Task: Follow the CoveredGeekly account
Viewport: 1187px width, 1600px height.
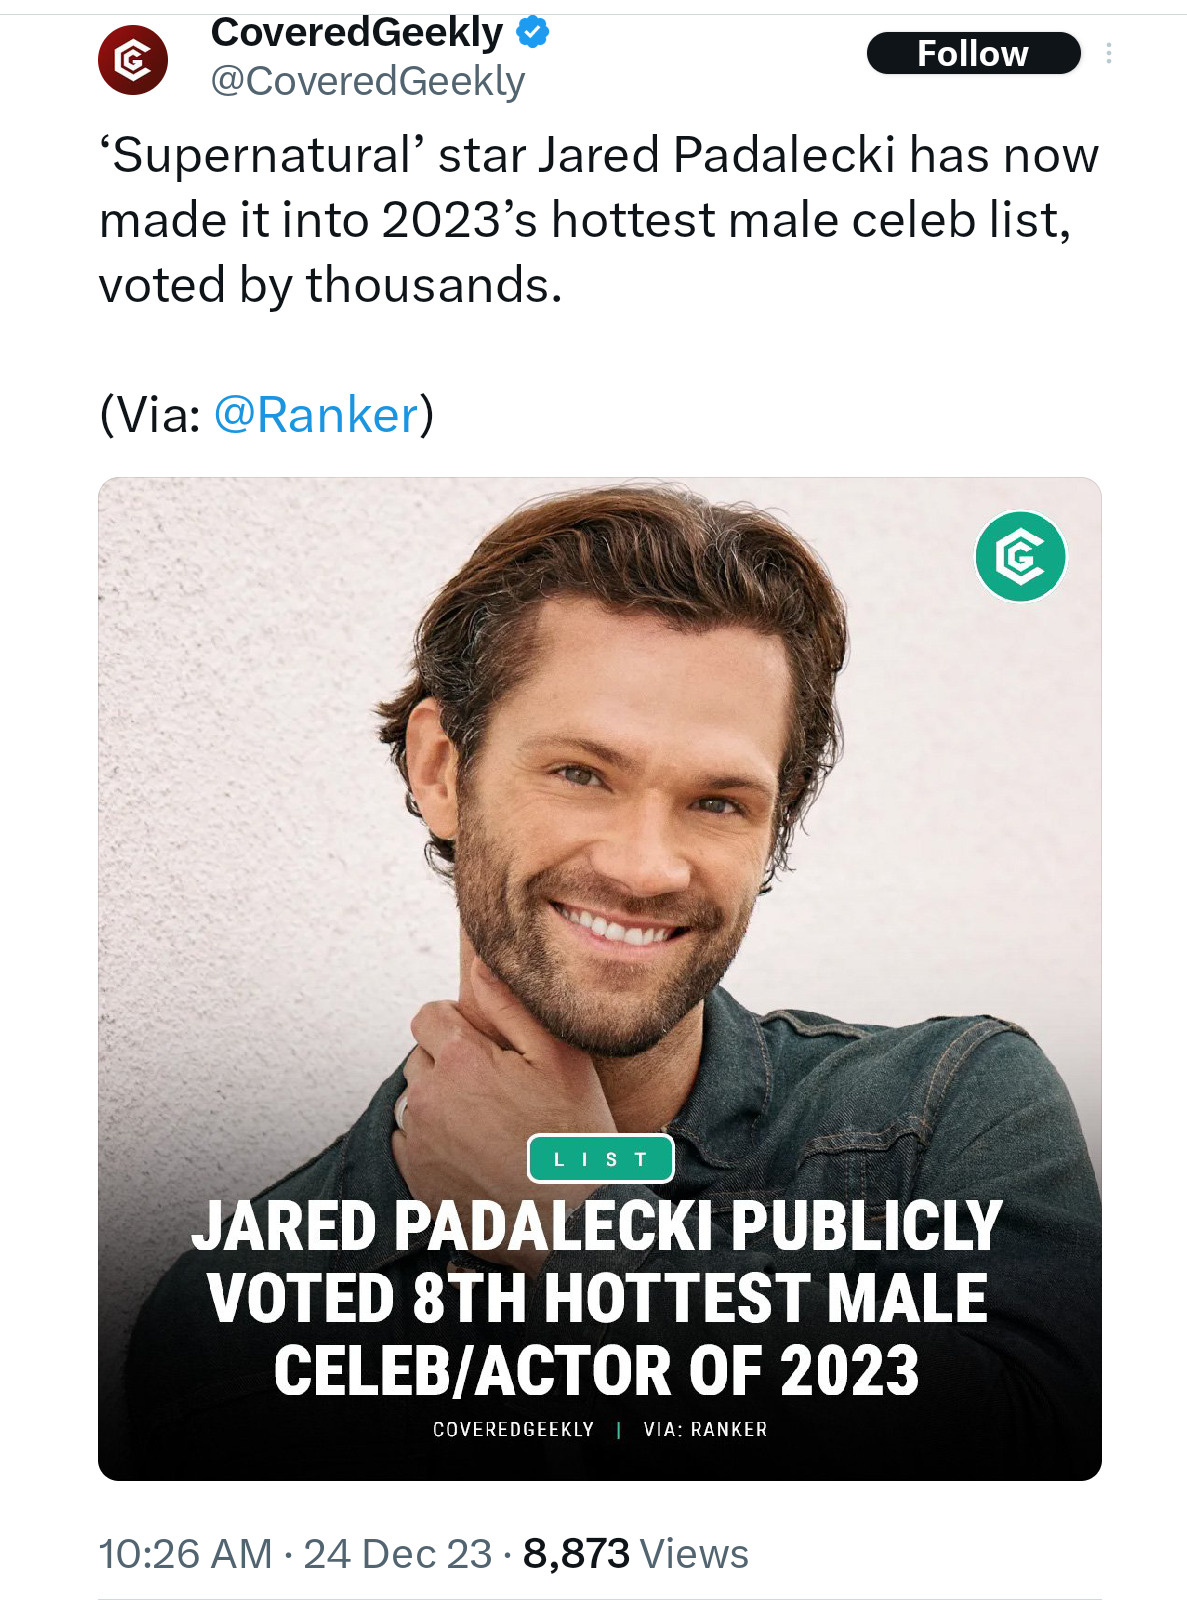Action: point(973,53)
